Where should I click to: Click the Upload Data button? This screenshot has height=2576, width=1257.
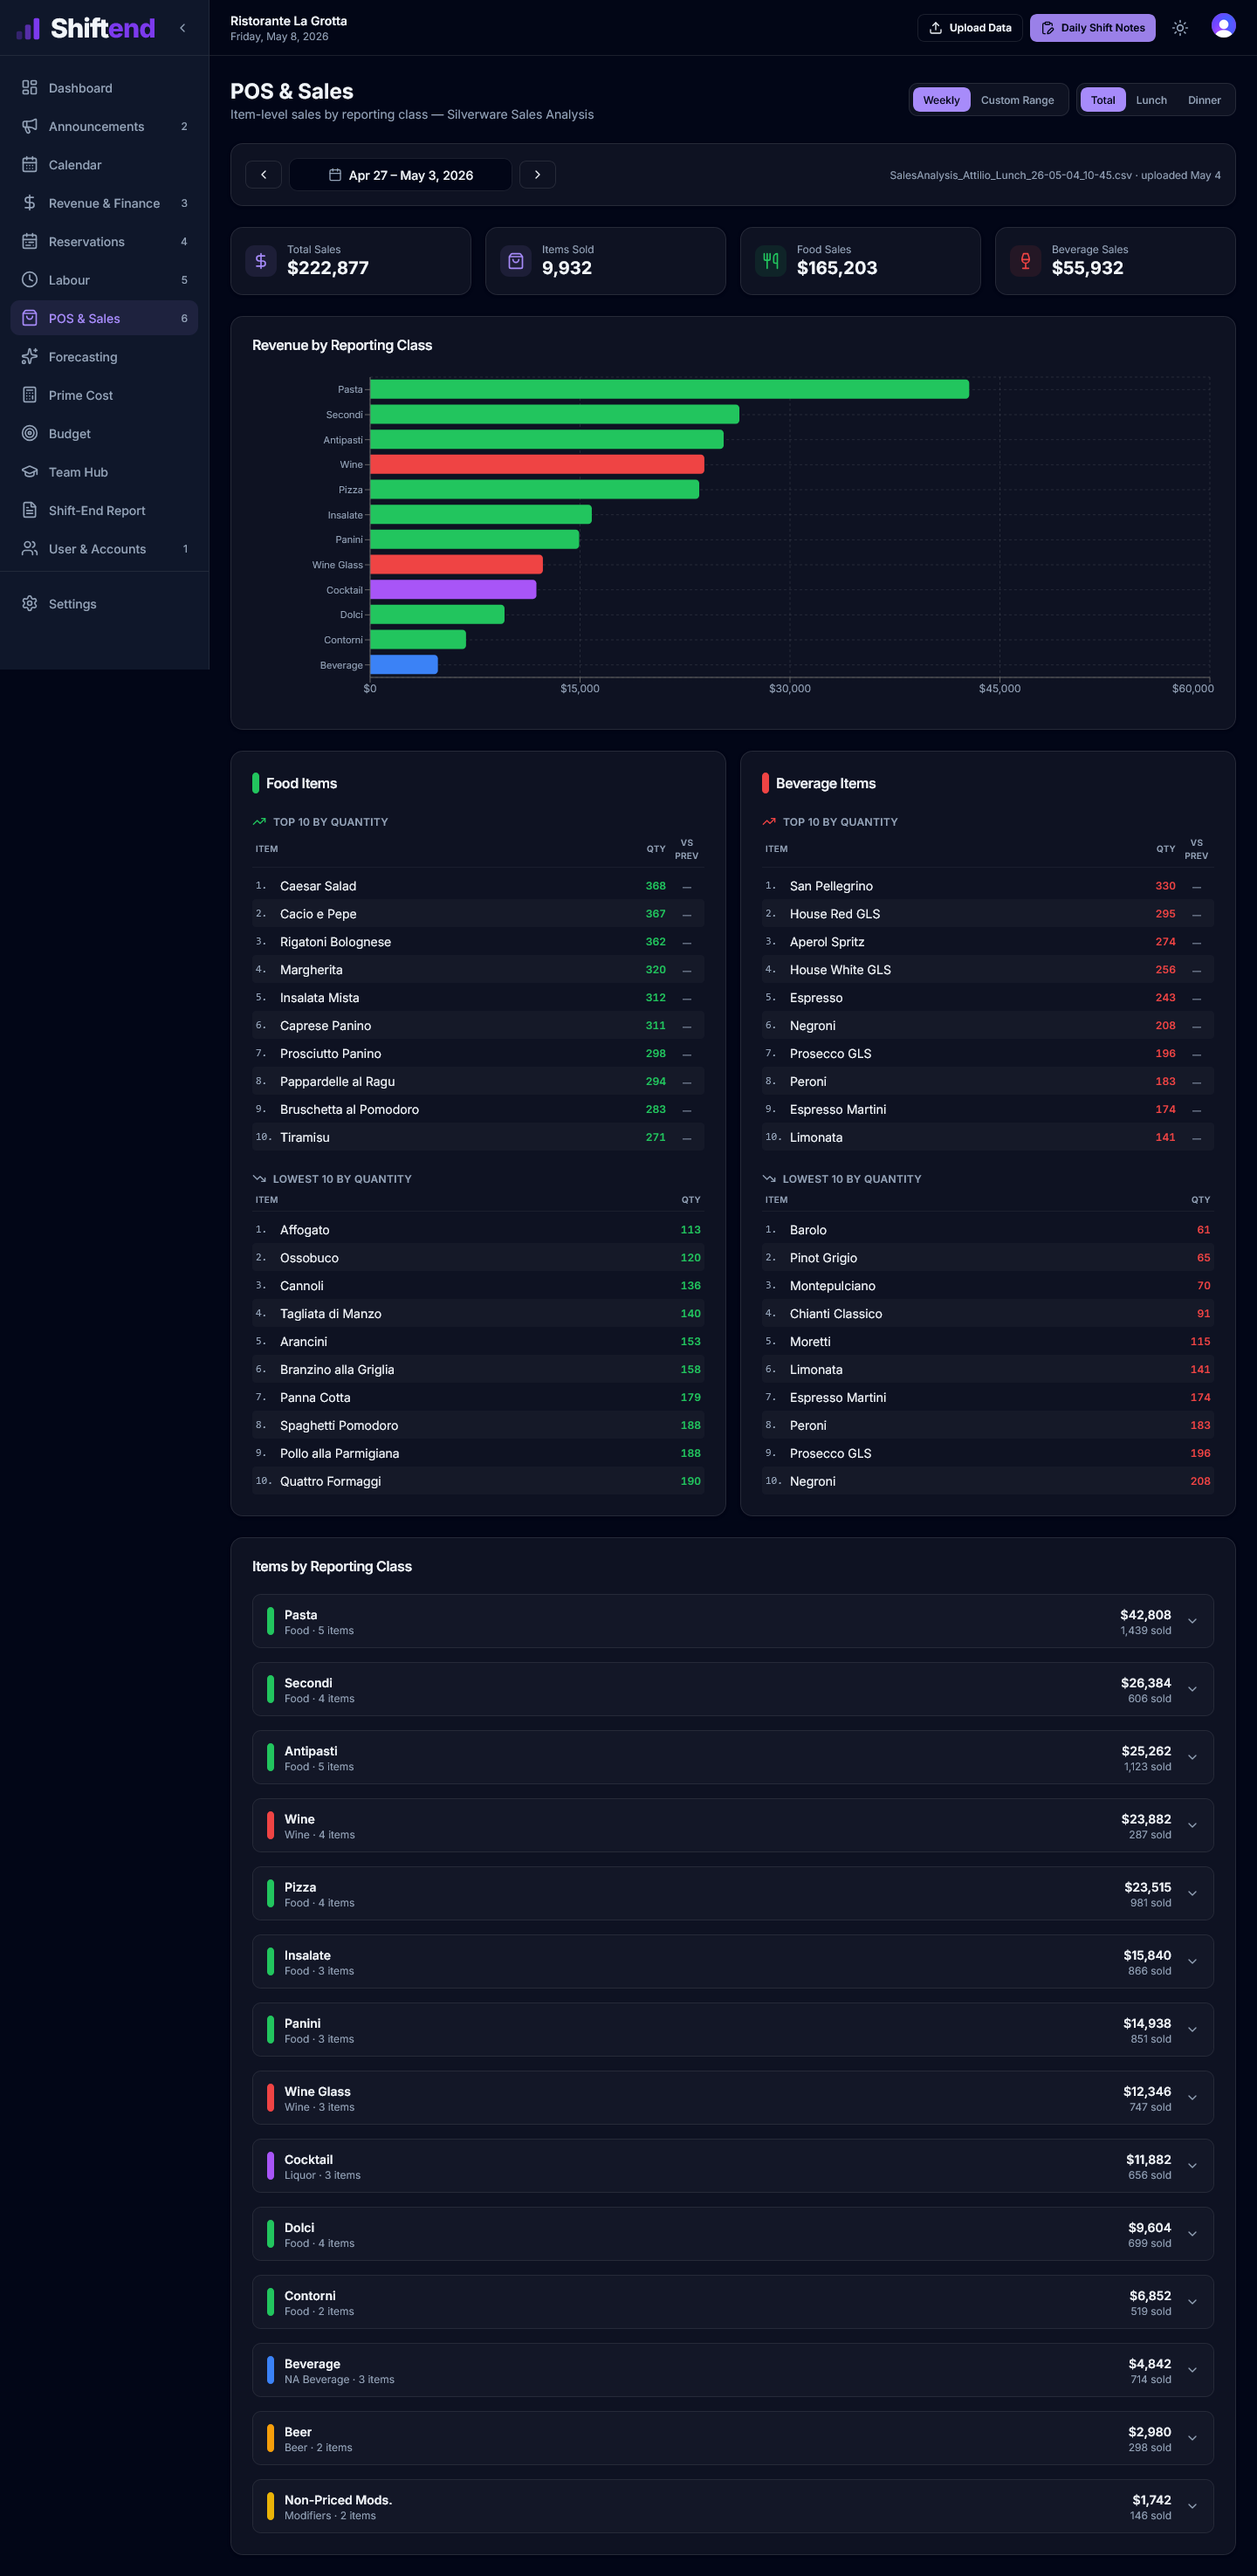click(x=970, y=28)
